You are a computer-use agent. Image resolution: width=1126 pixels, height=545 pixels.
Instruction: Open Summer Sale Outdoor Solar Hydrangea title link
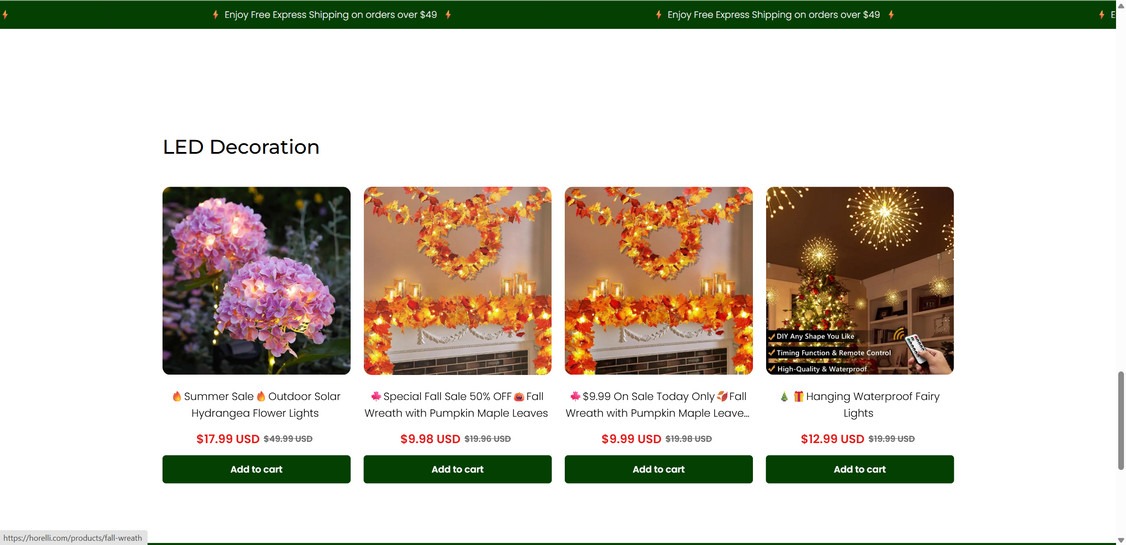click(256, 405)
